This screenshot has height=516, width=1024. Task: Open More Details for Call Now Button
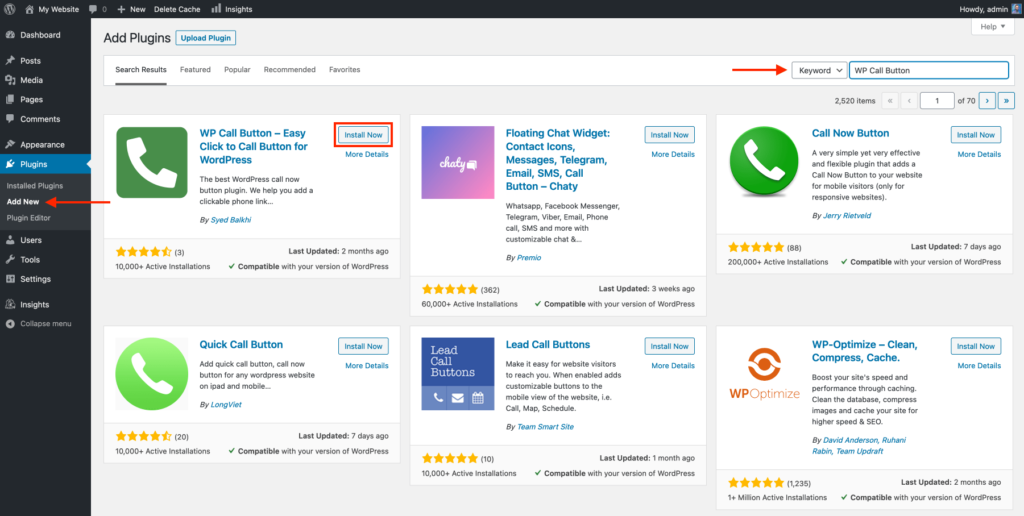[979, 154]
